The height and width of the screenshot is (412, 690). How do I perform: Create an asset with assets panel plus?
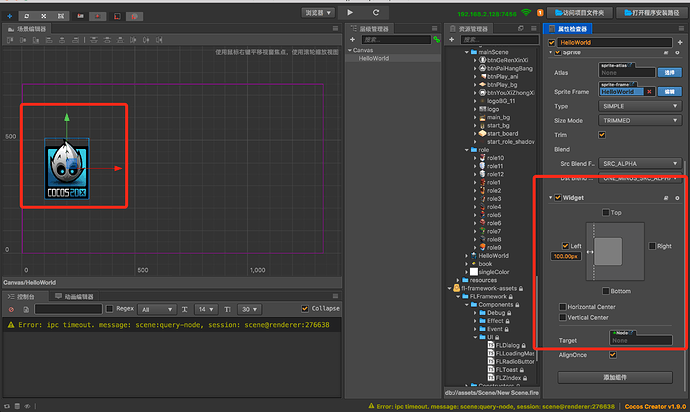451,40
